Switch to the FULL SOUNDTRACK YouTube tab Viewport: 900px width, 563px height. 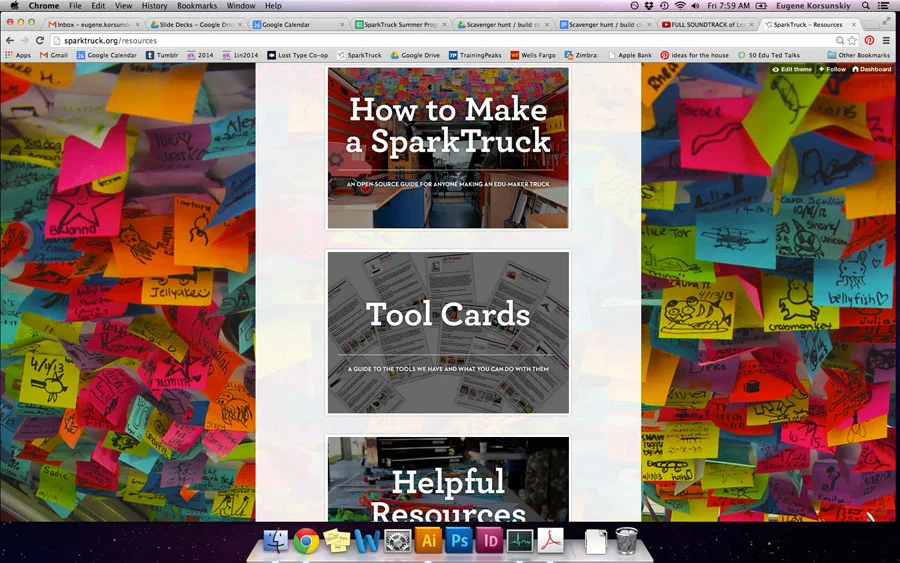click(707, 25)
